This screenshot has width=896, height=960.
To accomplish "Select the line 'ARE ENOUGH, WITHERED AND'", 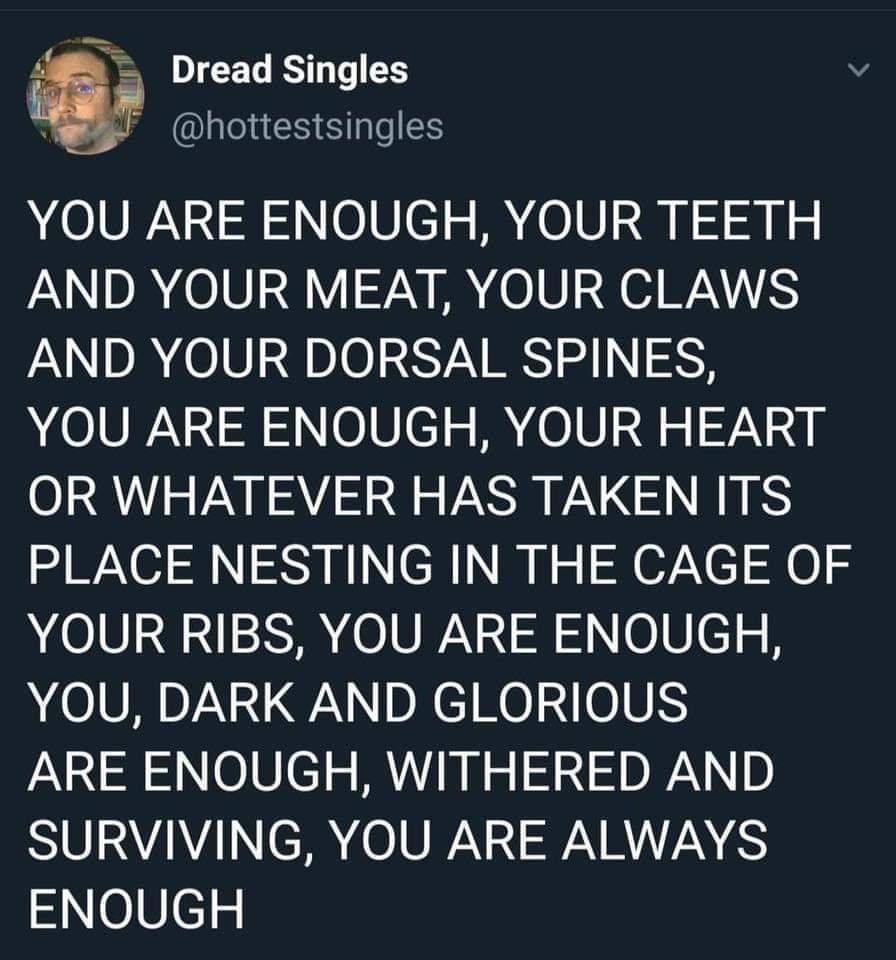I will click(402, 771).
